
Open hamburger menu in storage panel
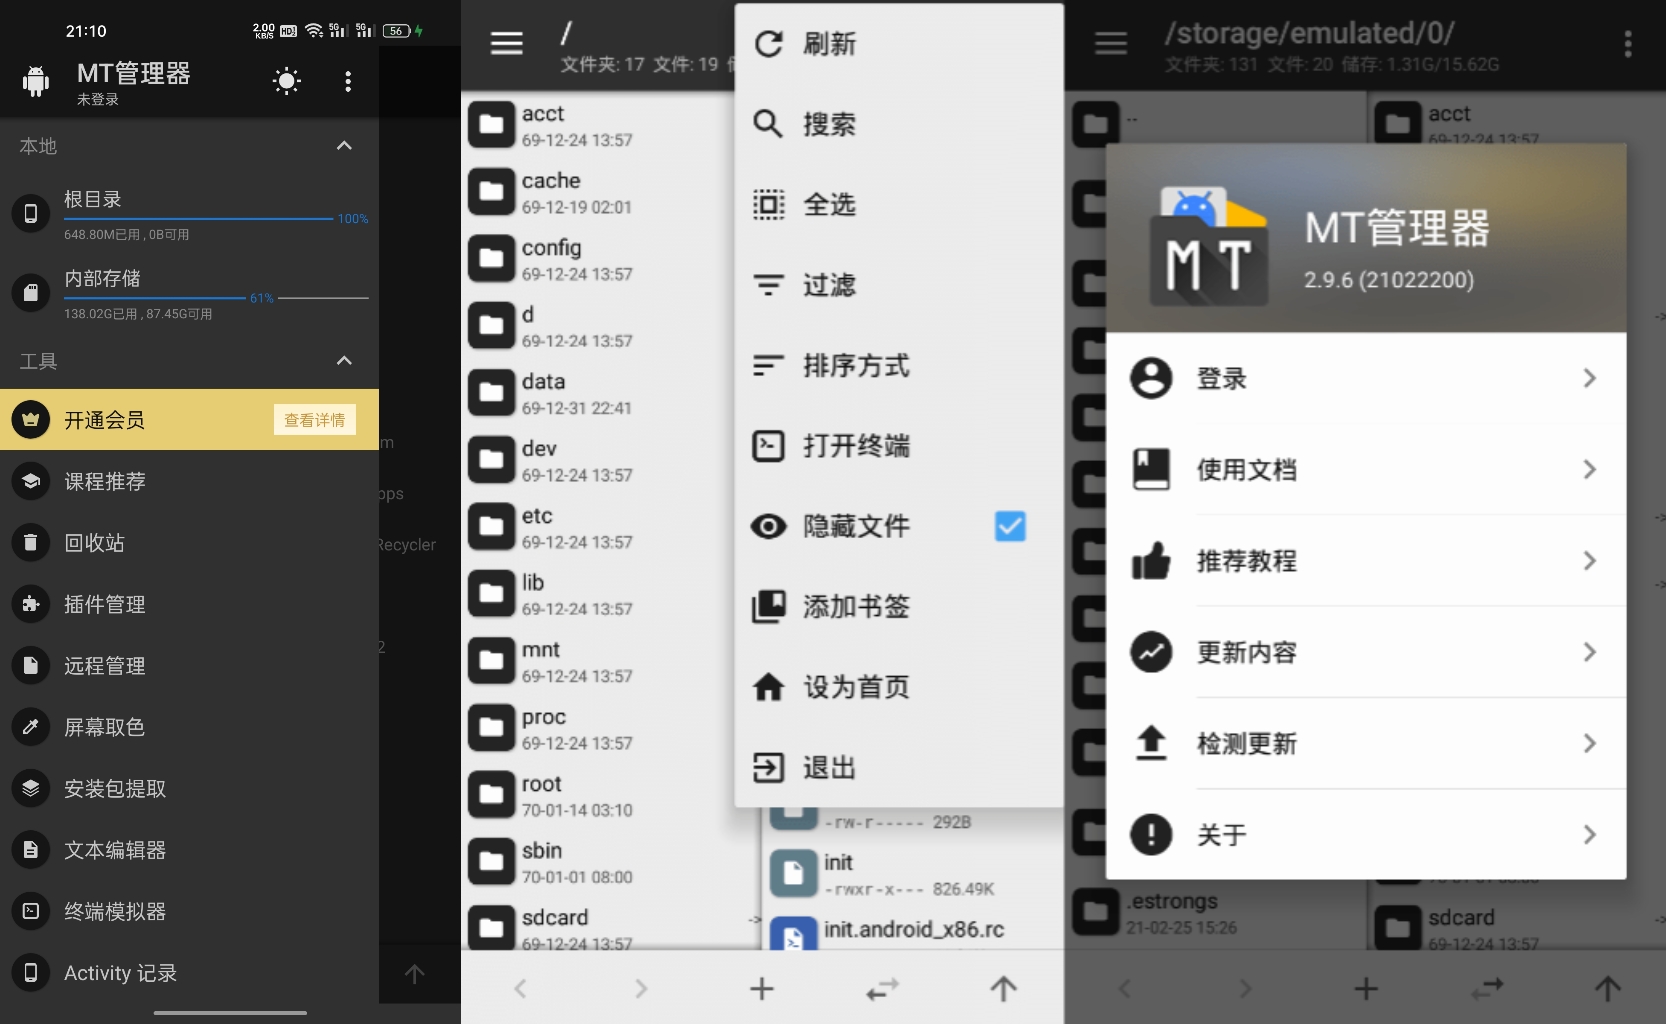click(1111, 43)
